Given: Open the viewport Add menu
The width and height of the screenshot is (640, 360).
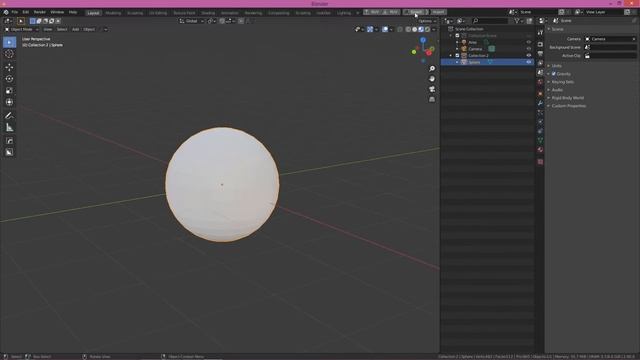Looking at the screenshot, I should (76, 29).
